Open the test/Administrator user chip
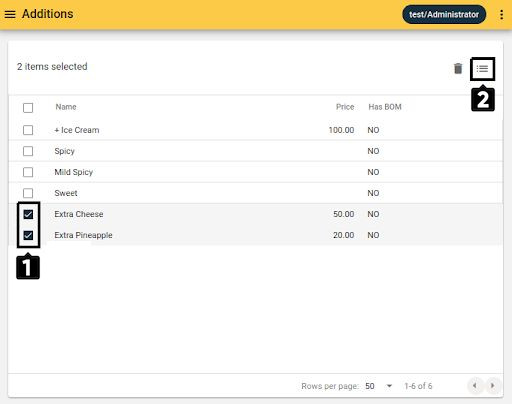The height and width of the screenshot is (404, 512). (x=444, y=15)
